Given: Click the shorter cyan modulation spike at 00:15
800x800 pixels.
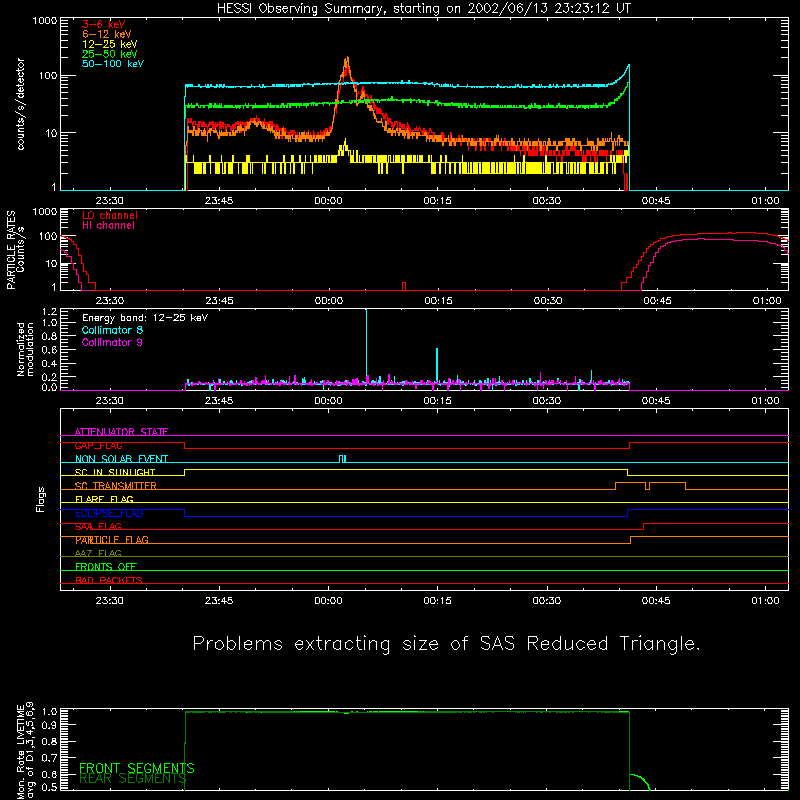Looking at the screenshot, I should click(x=437, y=364).
